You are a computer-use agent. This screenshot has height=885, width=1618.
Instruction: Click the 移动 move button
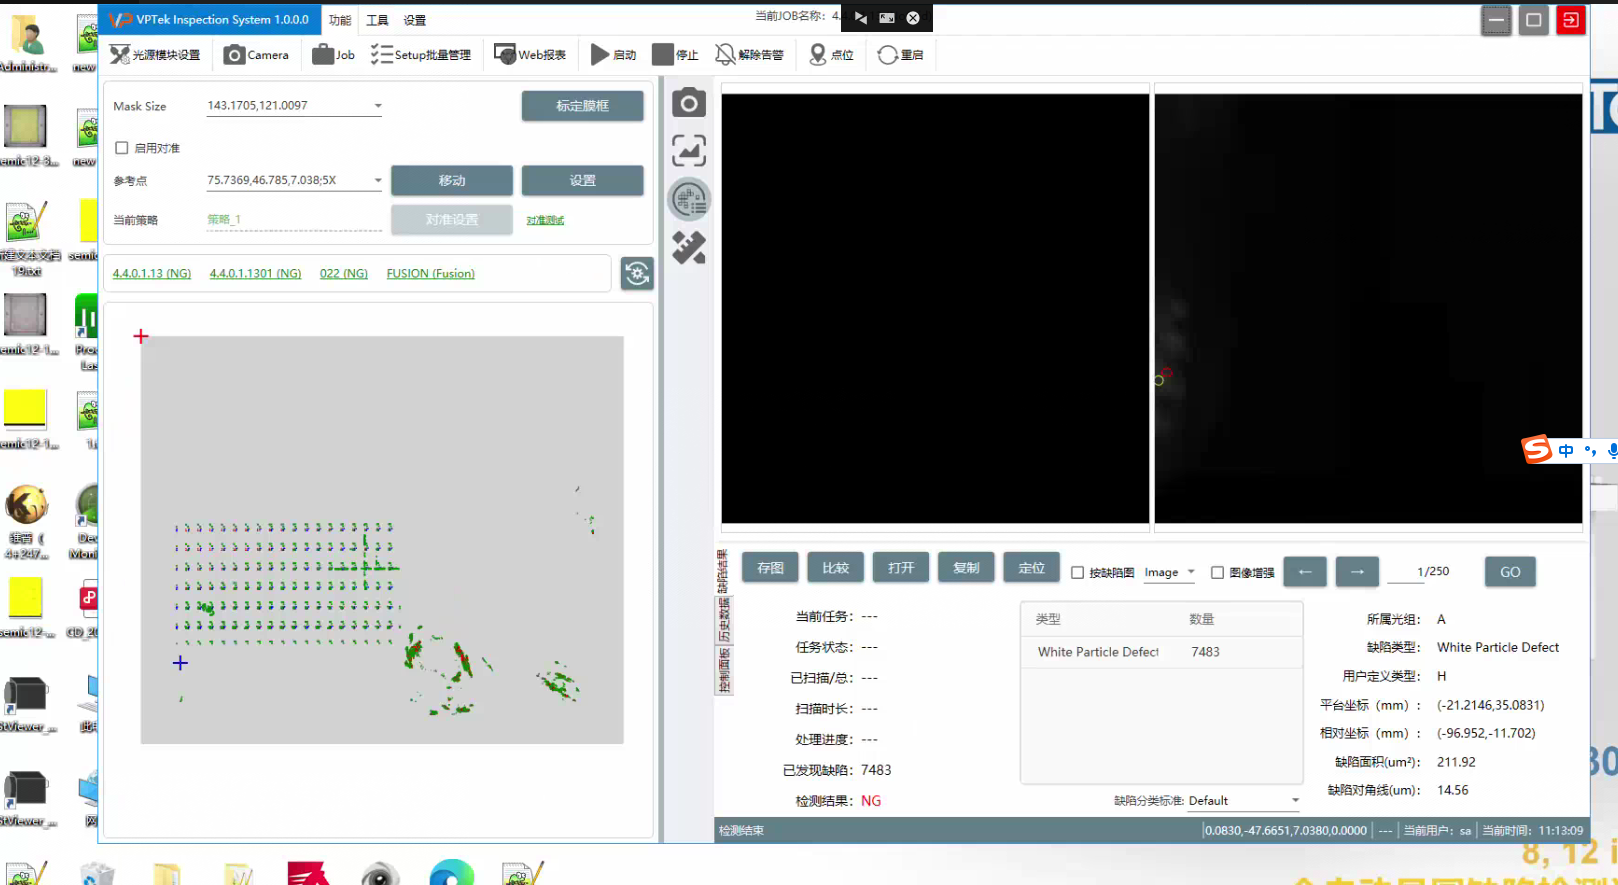coord(452,181)
